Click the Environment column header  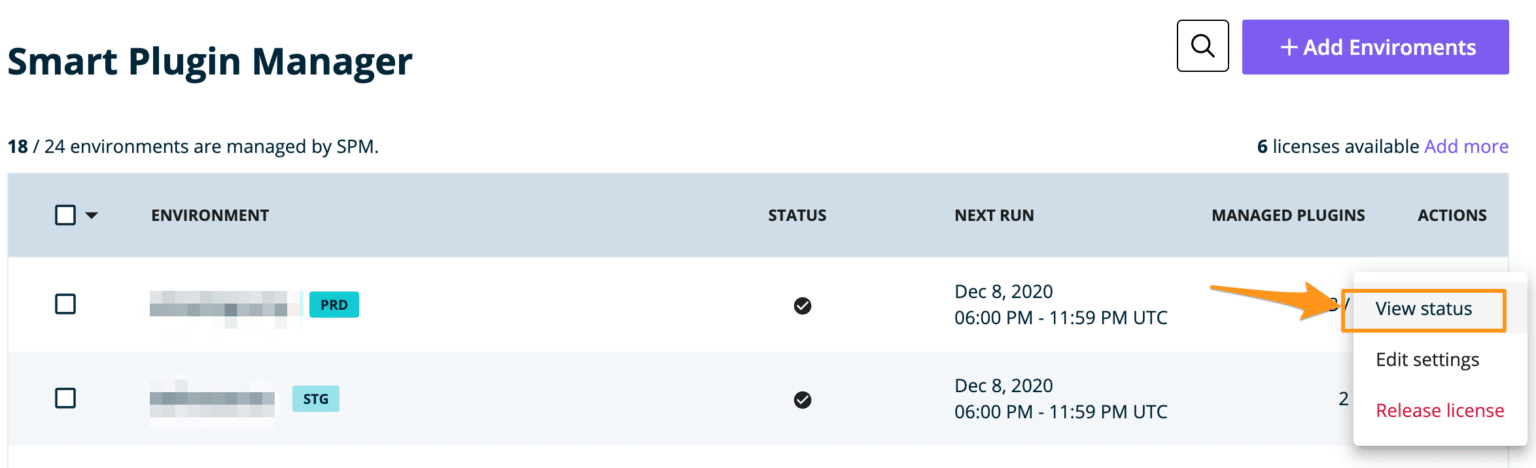pyautogui.click(x=210, y=215)
